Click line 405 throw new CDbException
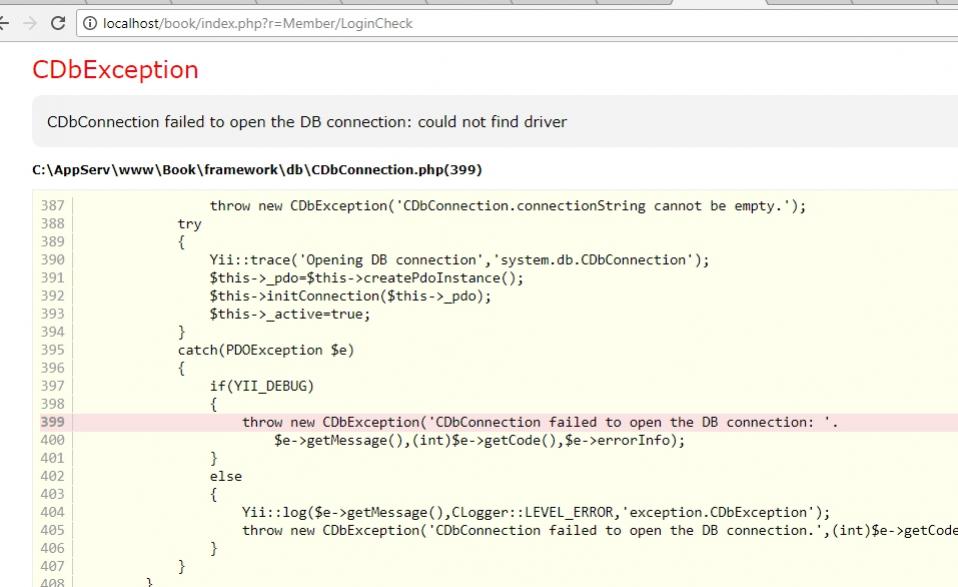This screenshot has width=958, height=587. pyautogui.click(x=600, y=530)
